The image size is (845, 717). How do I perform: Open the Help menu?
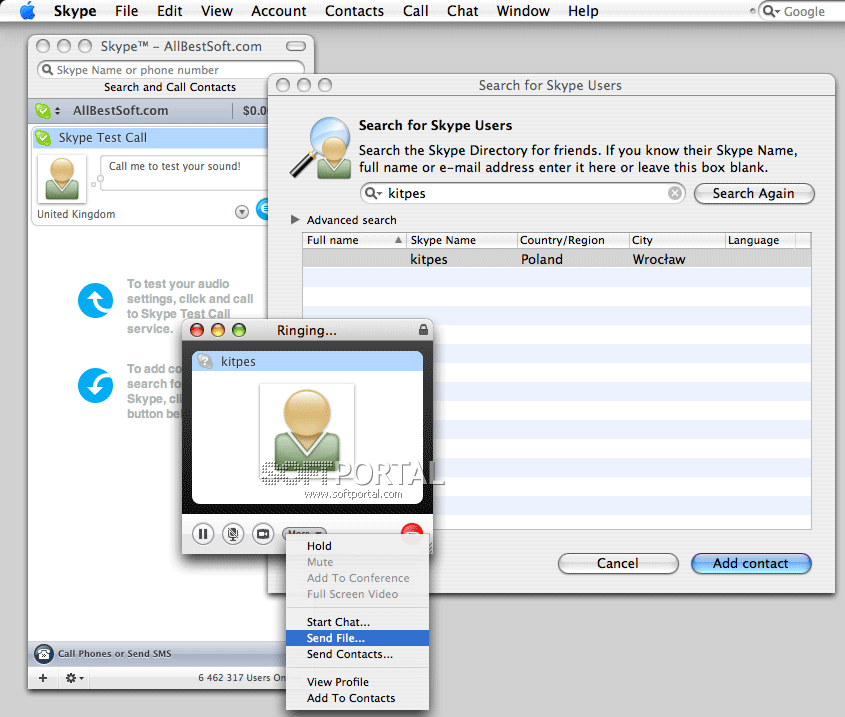[583, 11]
